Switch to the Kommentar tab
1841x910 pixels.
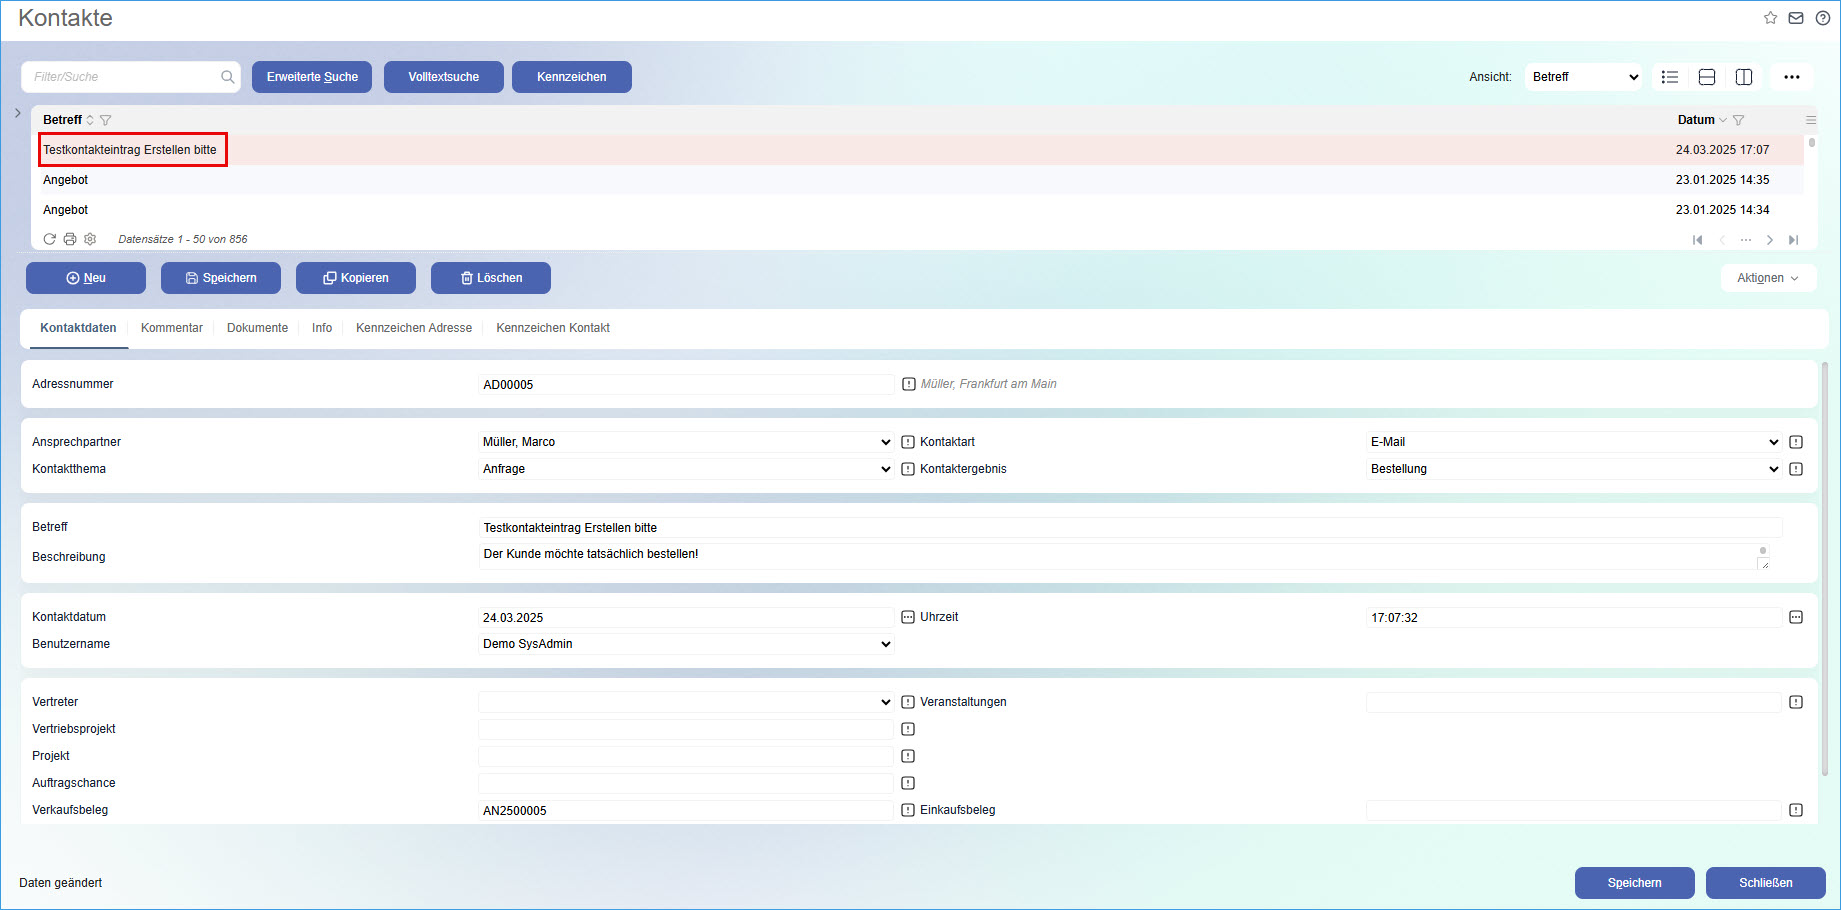point(171,328)
